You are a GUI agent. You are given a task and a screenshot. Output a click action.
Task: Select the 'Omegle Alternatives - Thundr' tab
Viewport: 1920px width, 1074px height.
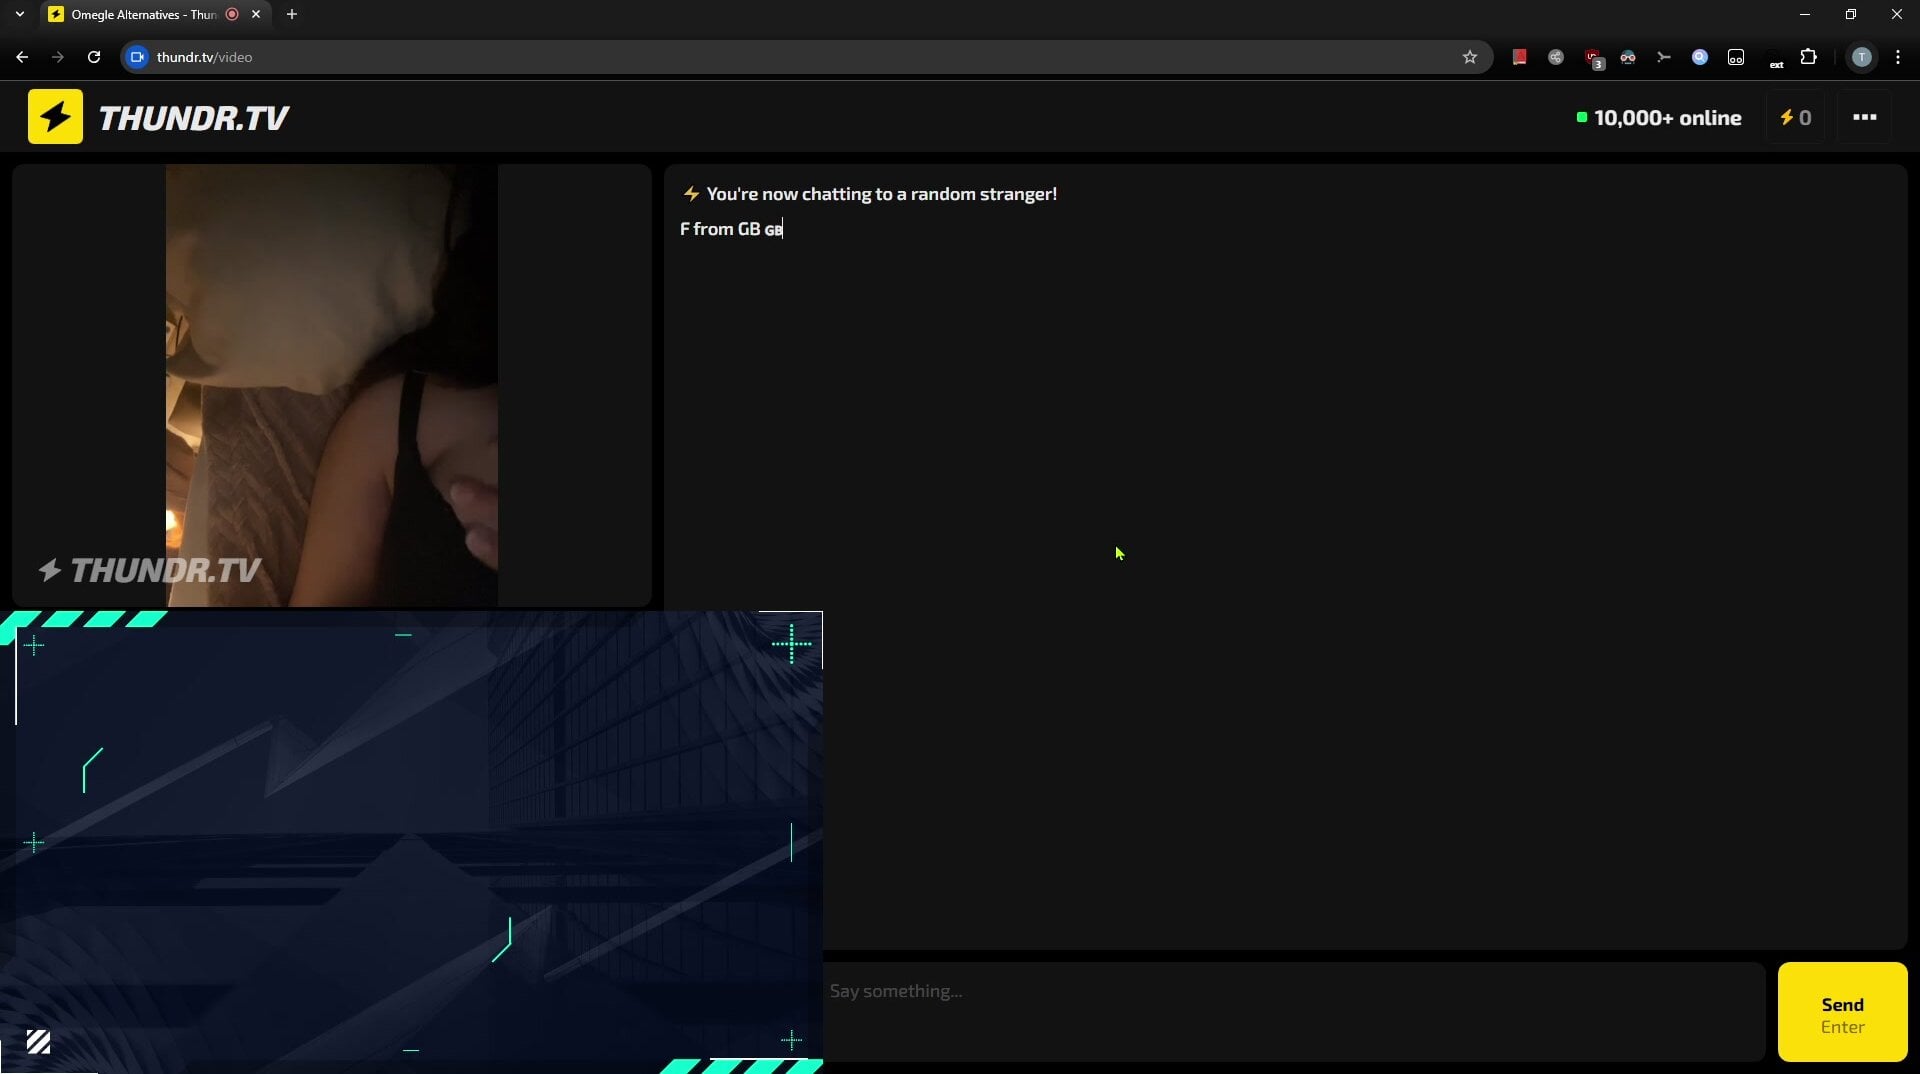click(x=143, y=14)
